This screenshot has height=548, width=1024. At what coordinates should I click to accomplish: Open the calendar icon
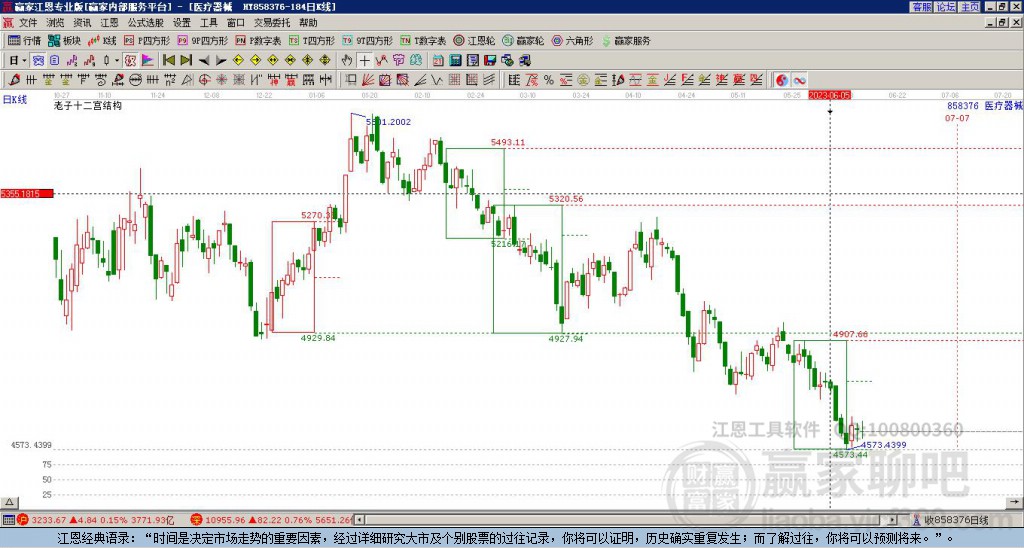point(438,61)
